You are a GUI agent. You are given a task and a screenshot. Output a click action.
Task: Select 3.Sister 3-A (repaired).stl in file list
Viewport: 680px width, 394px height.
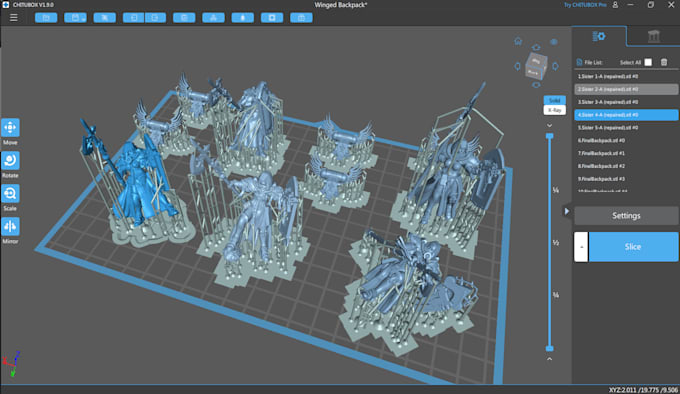[x=626, y=102]
